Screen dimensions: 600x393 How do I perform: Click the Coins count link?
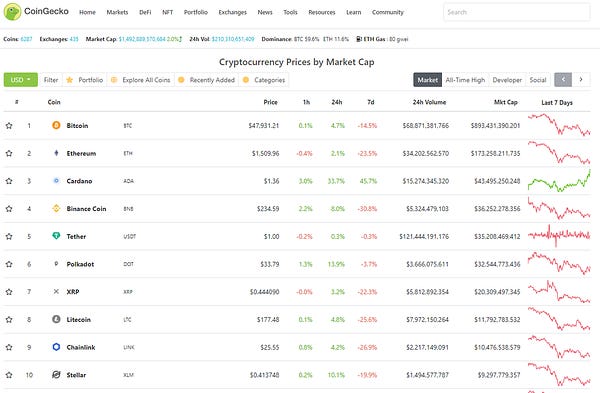tap(26, 39)
